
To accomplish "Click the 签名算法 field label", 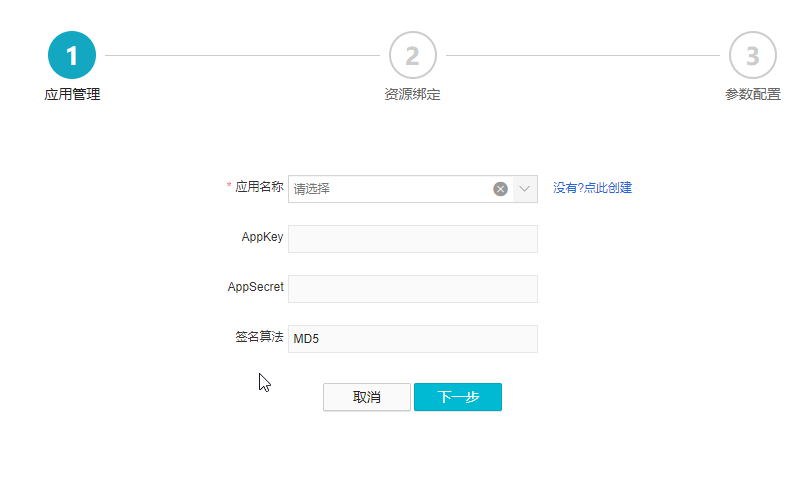I will click(259, 337).
